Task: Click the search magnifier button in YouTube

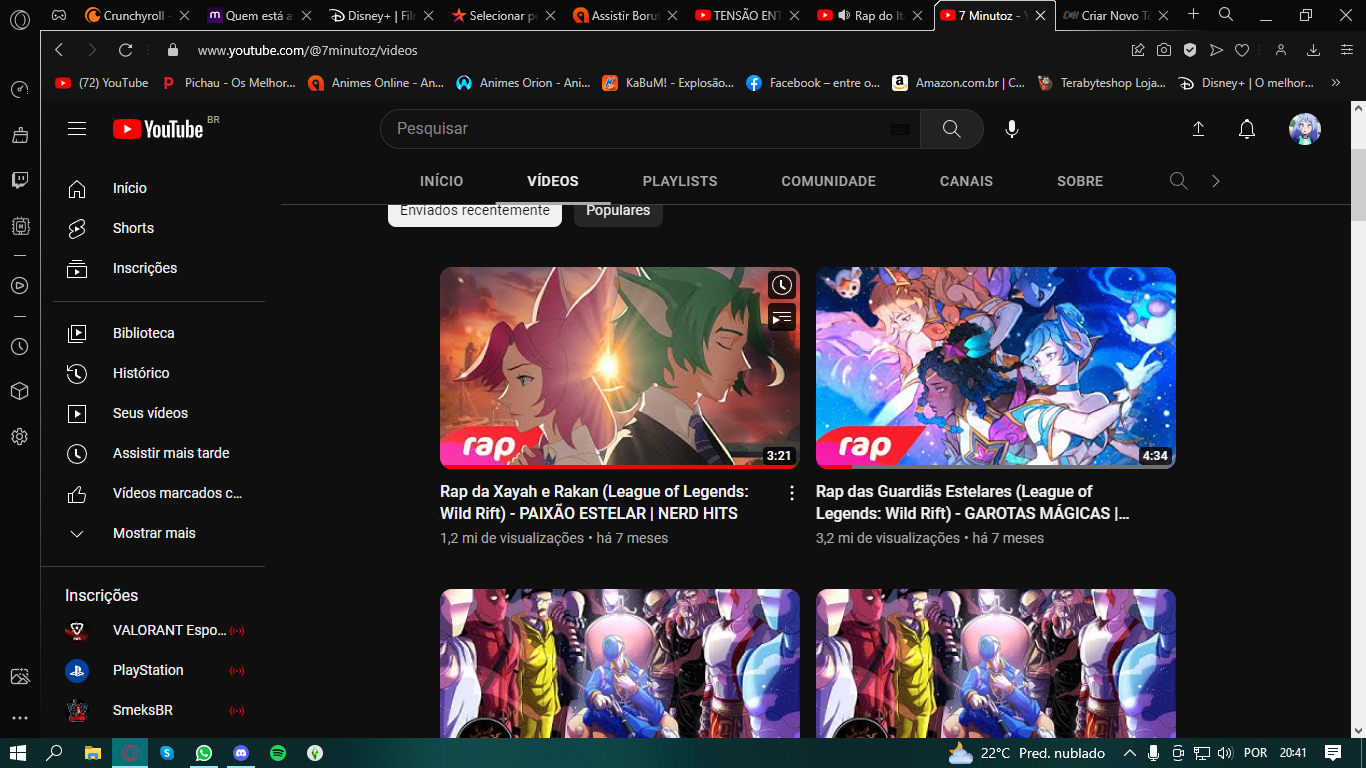Action: (952, 129)
